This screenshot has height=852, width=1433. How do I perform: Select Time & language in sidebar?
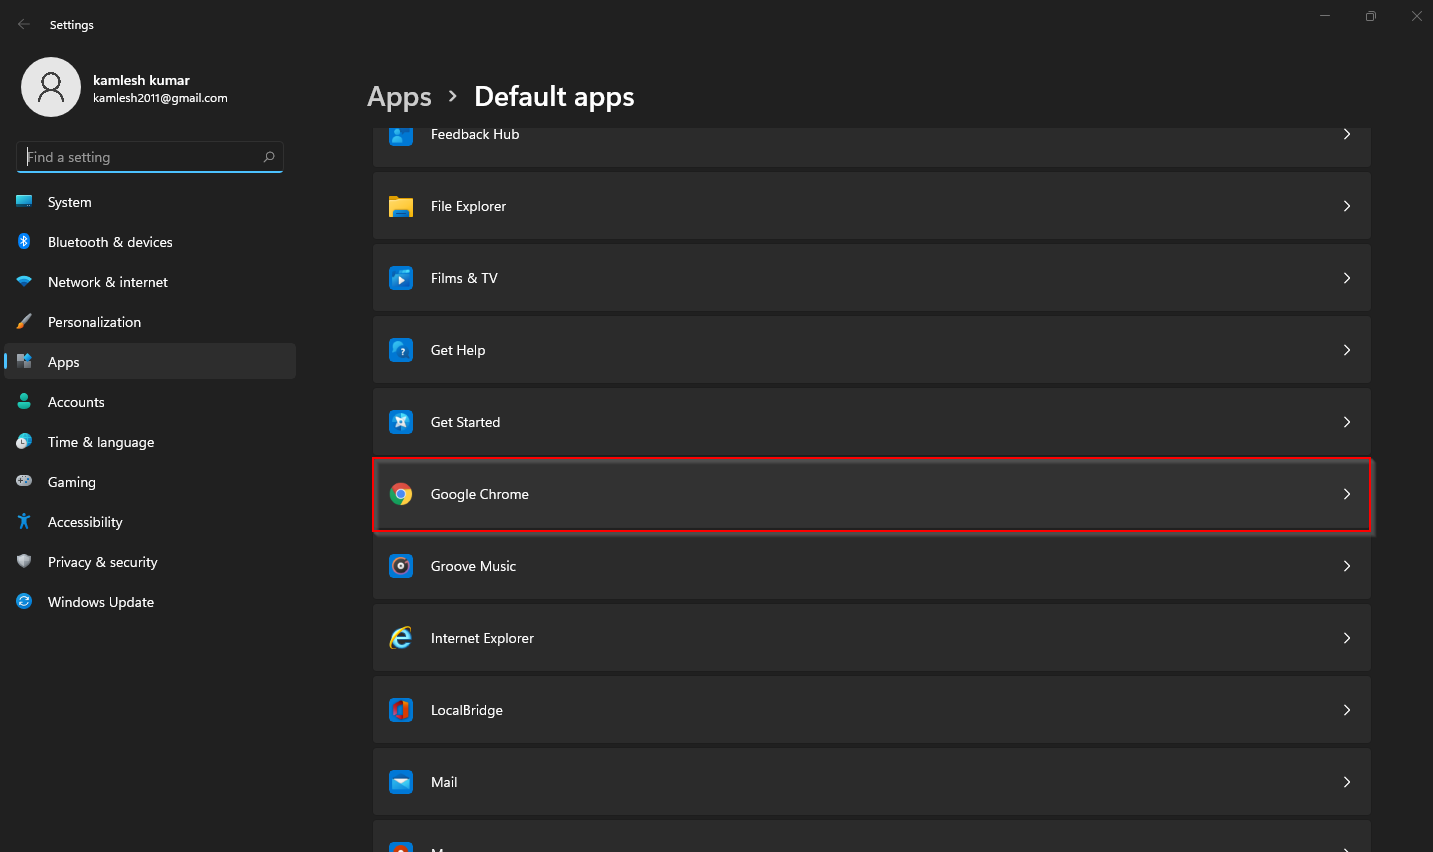(150, 442)
